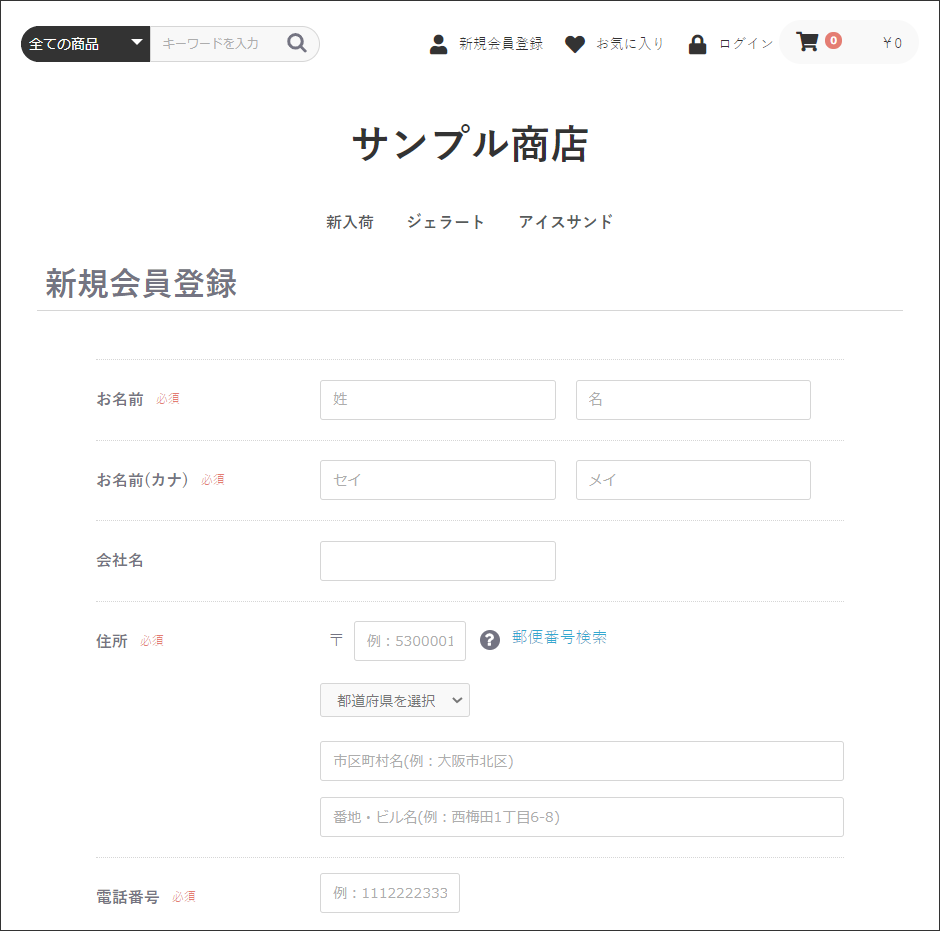Screen dimensions: 940x931
Task: Click the postal code input field
Action: (409, 641)
